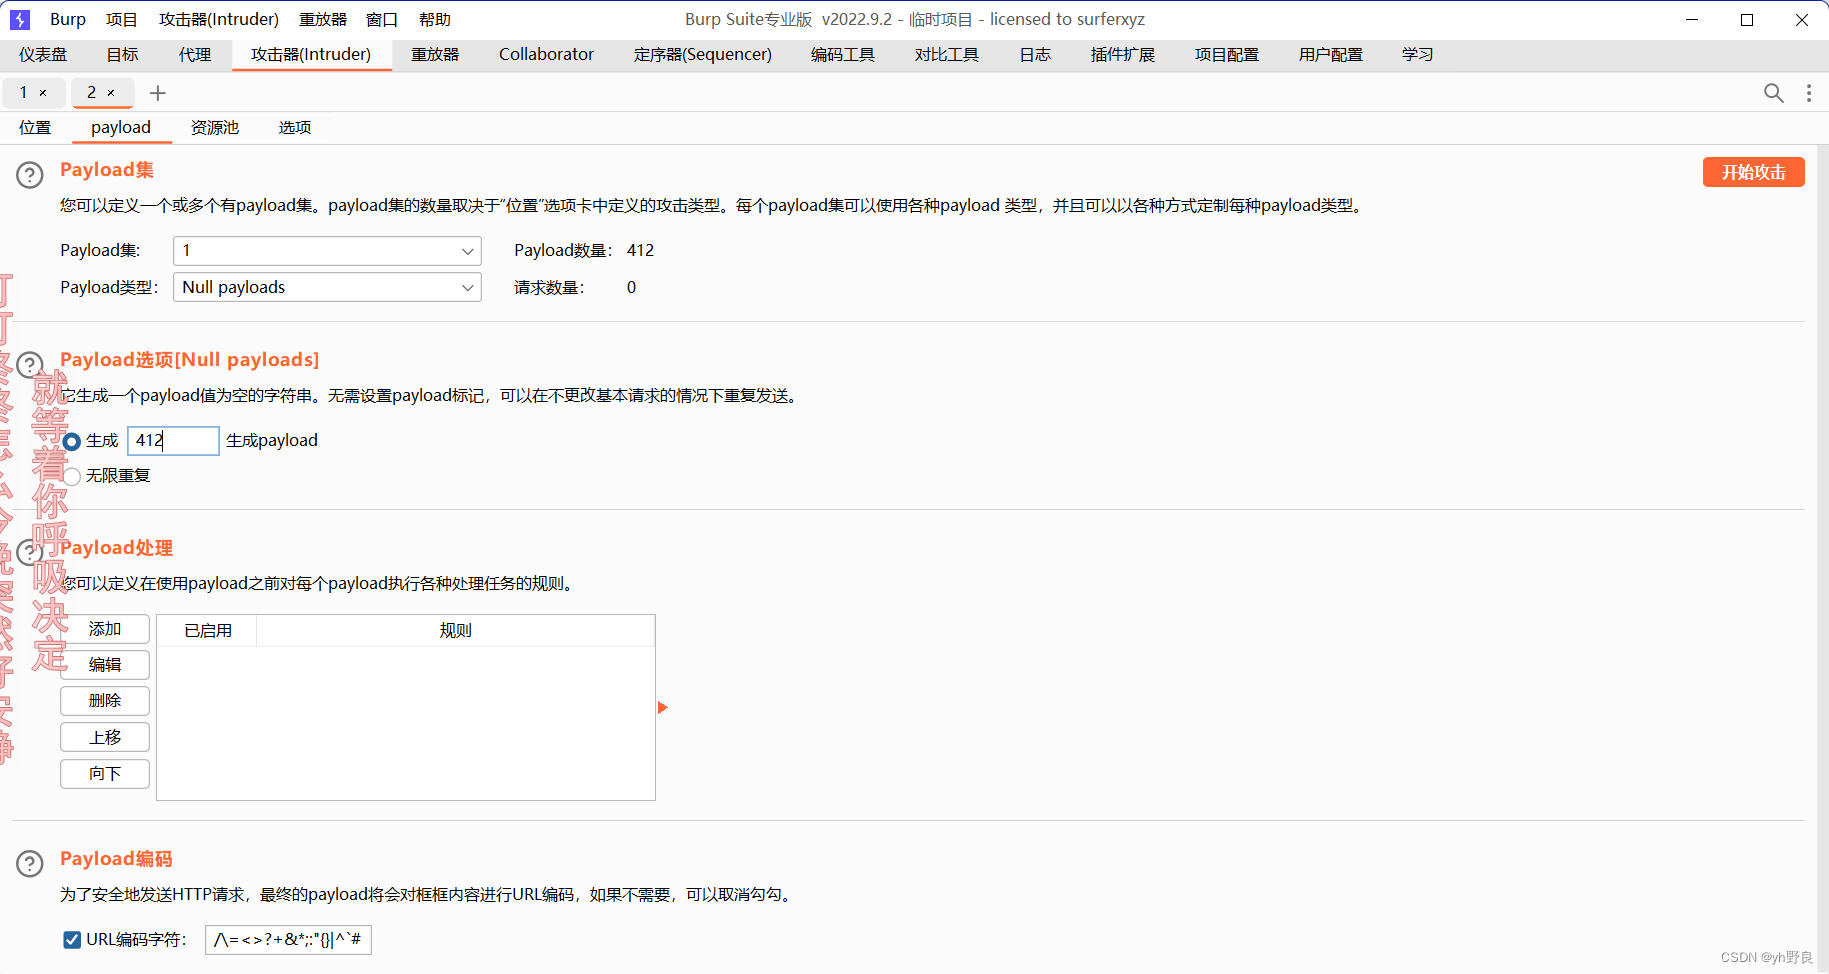Open the 重放器 menu in menu bar
This screenshot has height=974, width=1829.
323,19
